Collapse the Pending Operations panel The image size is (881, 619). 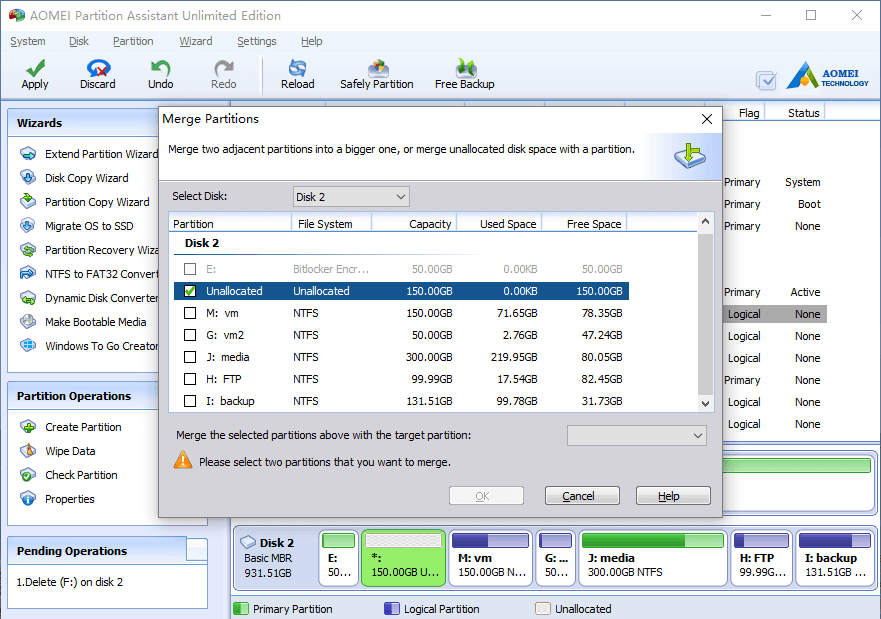[197, 549]
